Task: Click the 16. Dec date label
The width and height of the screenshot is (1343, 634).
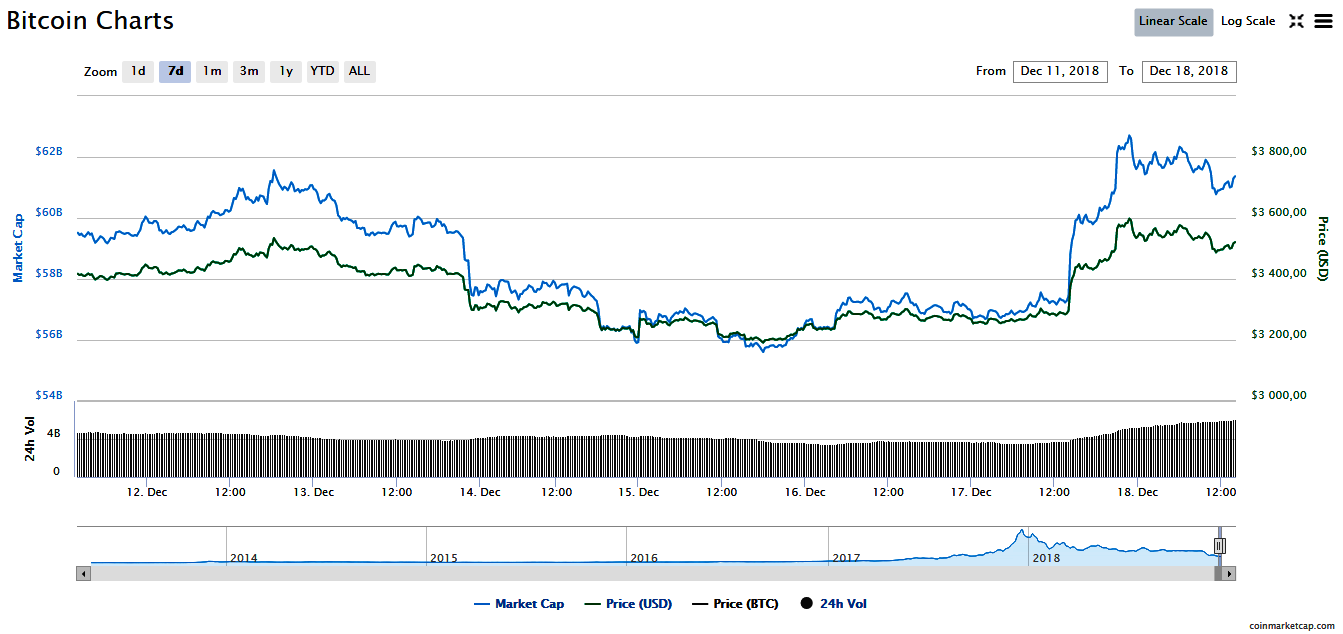Action: click(805, 492)
